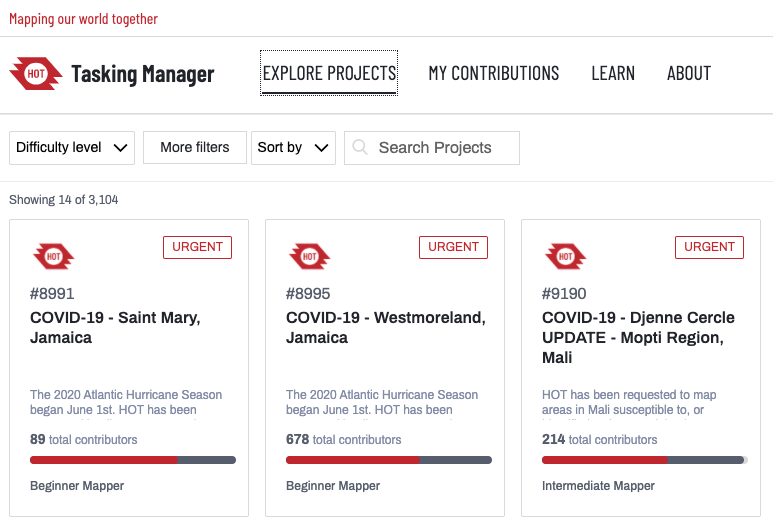
Task: Open project COVID-19 - Westmoreland, Jamaica
Action: click(x=386, y=327)
